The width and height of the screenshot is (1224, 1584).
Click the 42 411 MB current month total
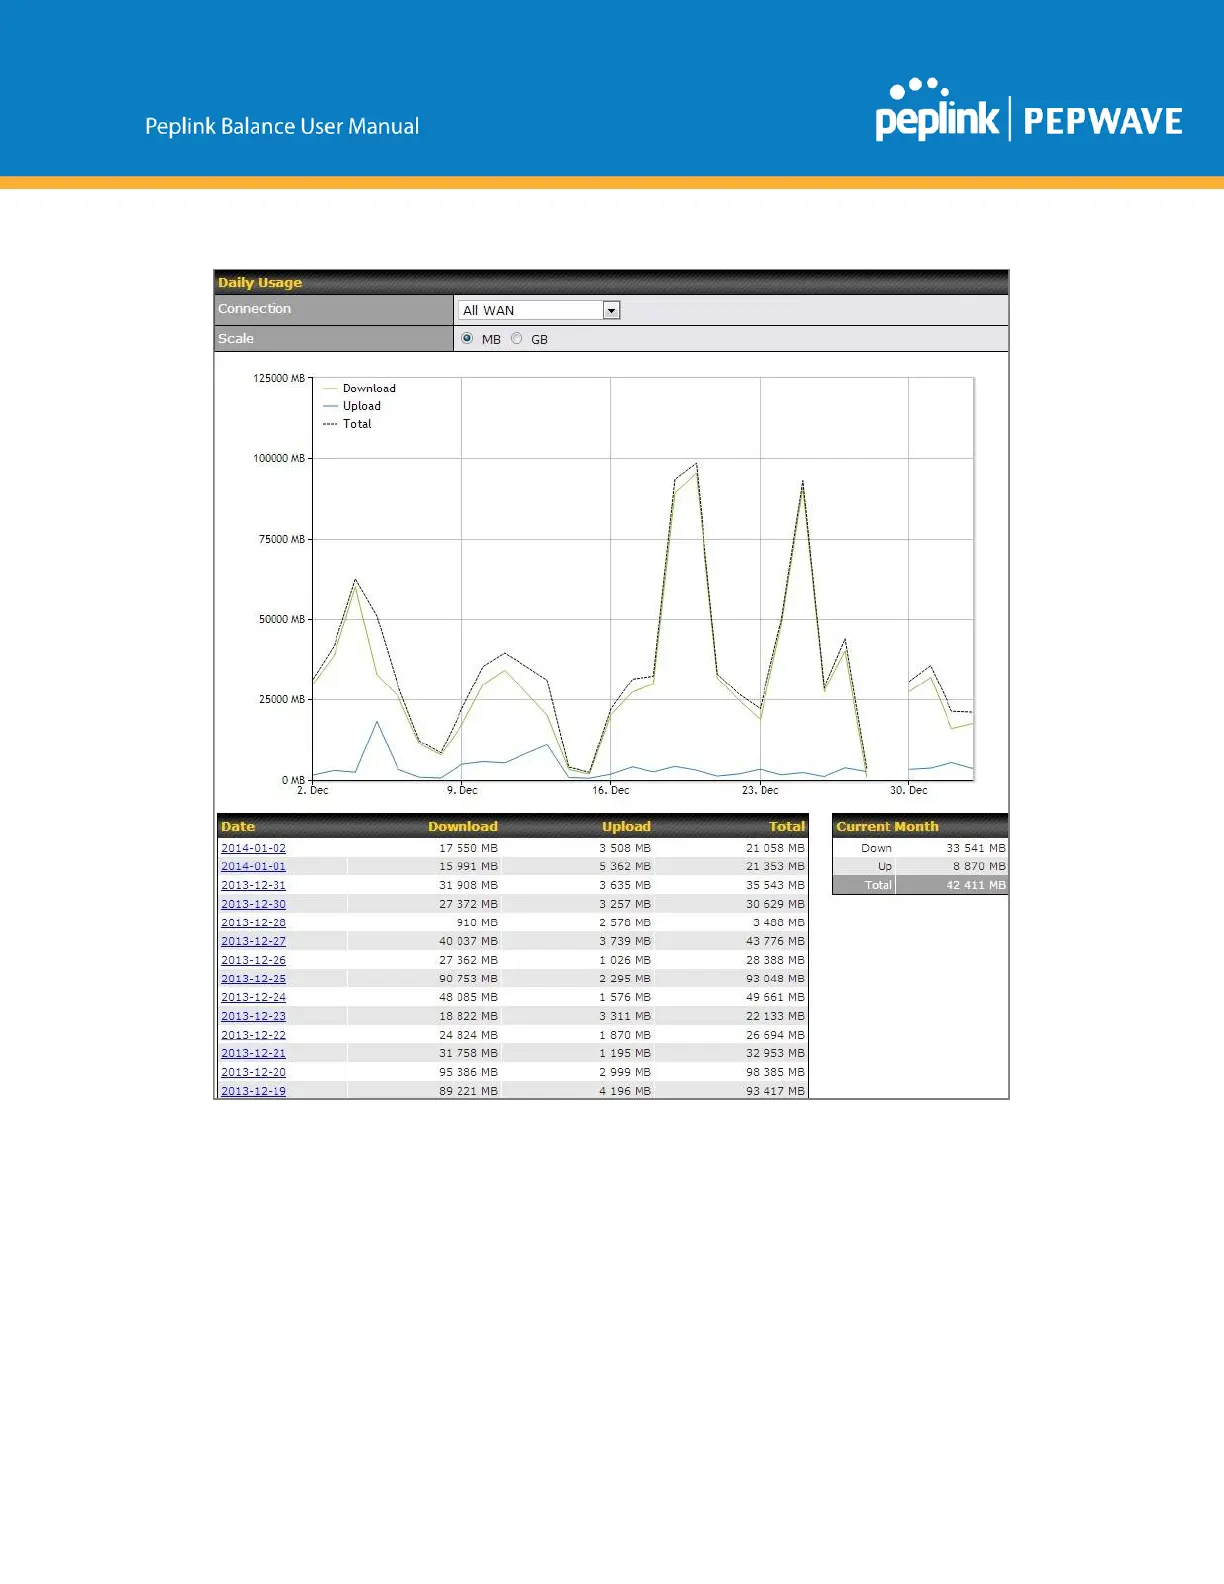(x=976, y=885)
